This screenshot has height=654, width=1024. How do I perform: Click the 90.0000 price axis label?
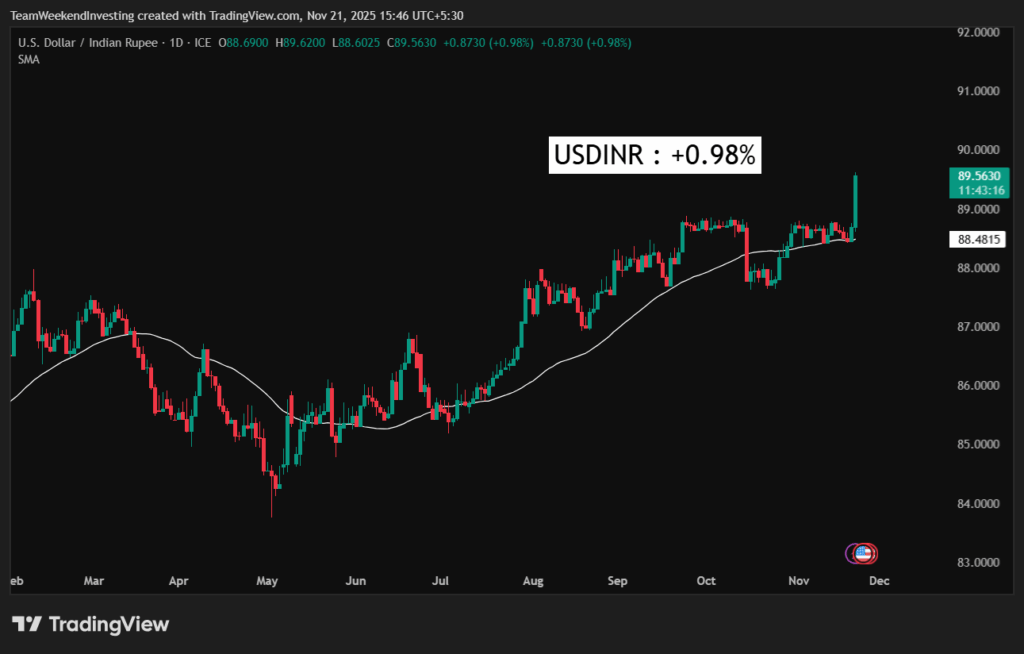click(979, 150)
